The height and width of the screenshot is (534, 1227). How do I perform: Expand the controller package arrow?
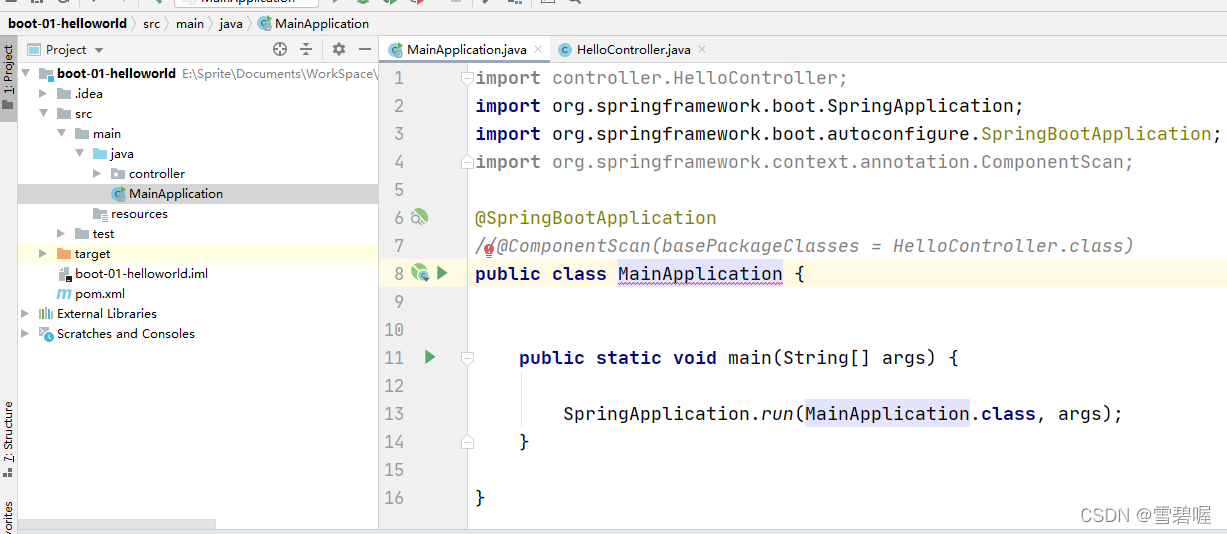click(x=97, y=173)
